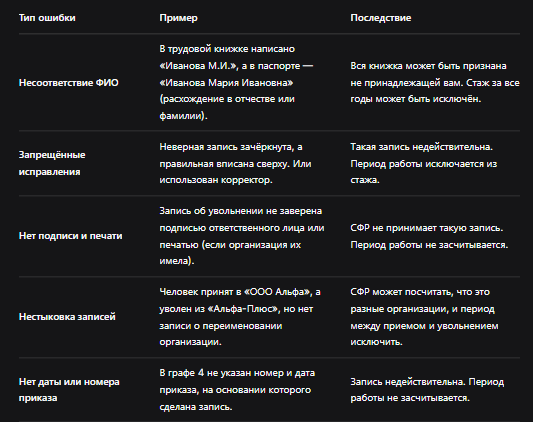The width and height of the screenshot is (533, 422).
Task: Click the text 'Стаж за все годы может быть исключён'
Action: click(435, 91)
